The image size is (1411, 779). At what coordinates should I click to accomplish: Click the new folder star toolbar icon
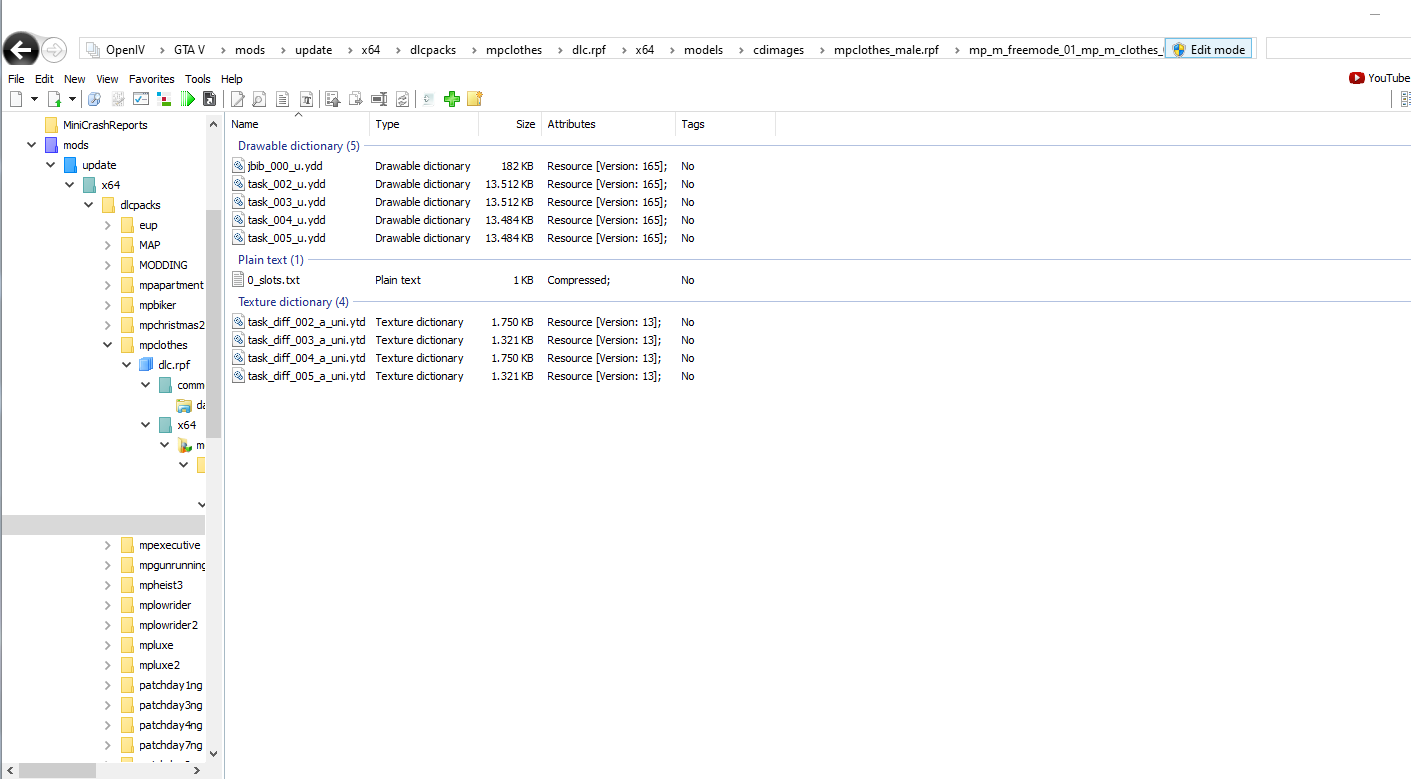click(x=475, y=98)
